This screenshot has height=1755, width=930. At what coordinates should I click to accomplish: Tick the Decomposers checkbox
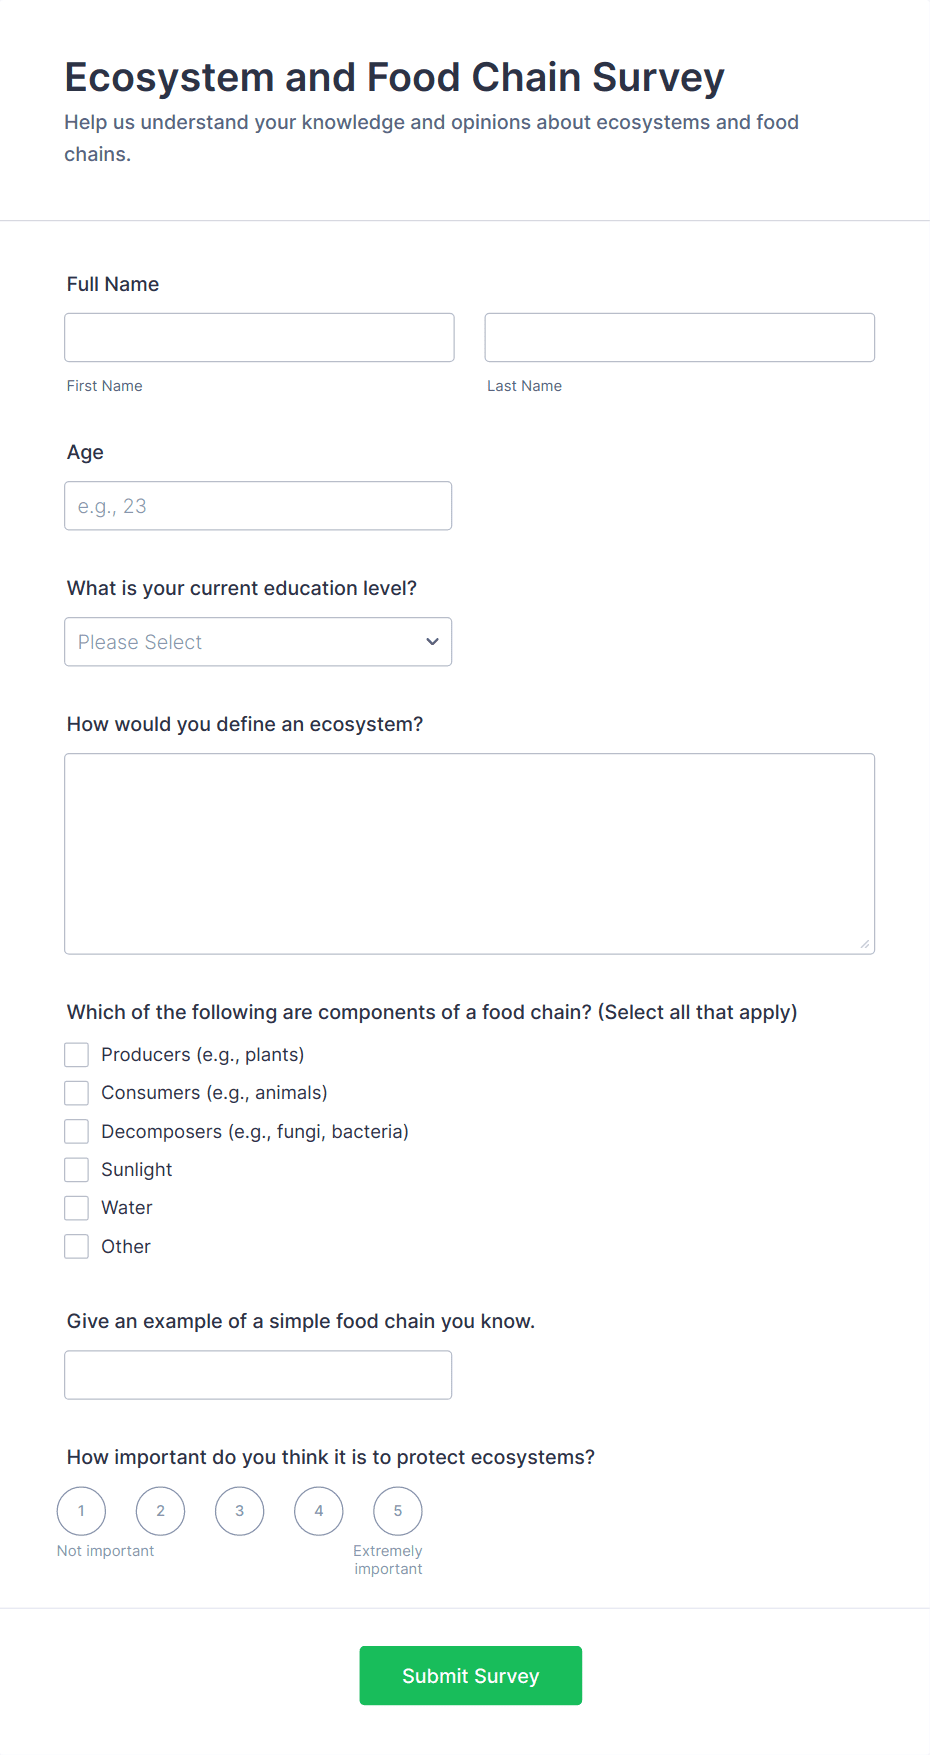click(x=77, y=1131)
